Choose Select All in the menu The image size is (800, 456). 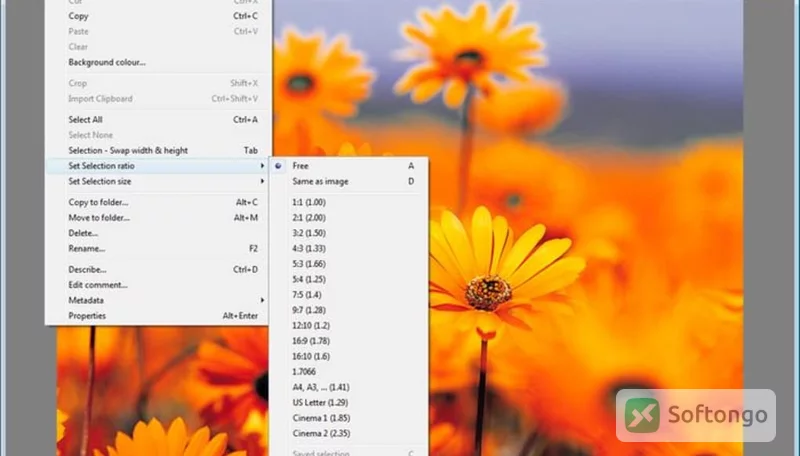click(x=158, y=119)
